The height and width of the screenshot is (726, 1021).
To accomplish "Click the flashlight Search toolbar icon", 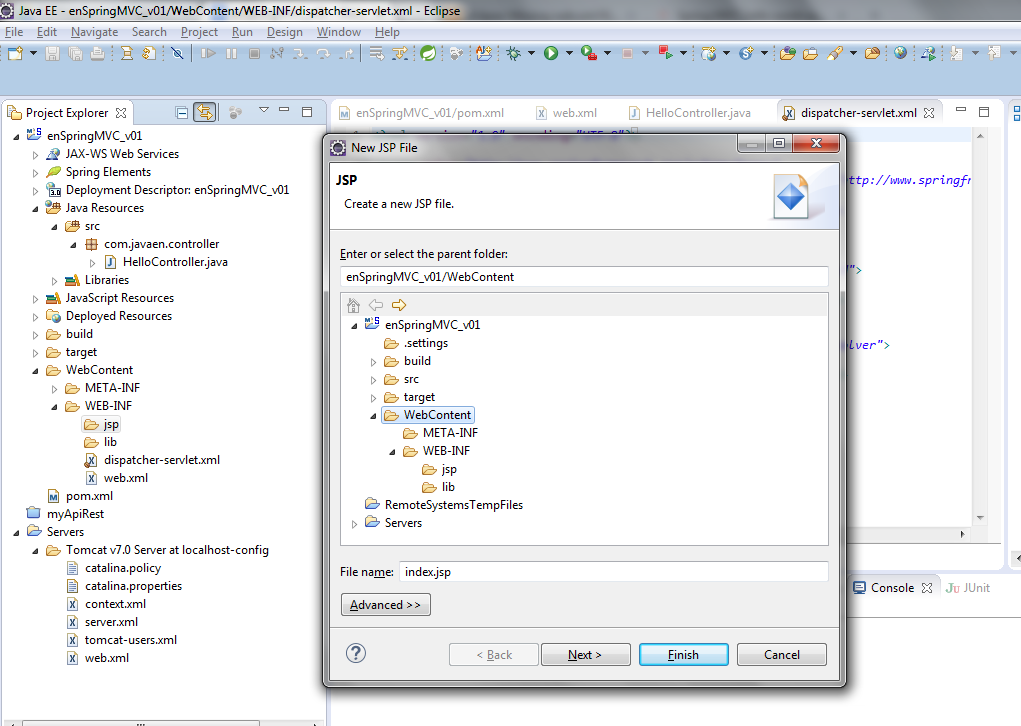I will pyautogui.click(x=835, y=53).
